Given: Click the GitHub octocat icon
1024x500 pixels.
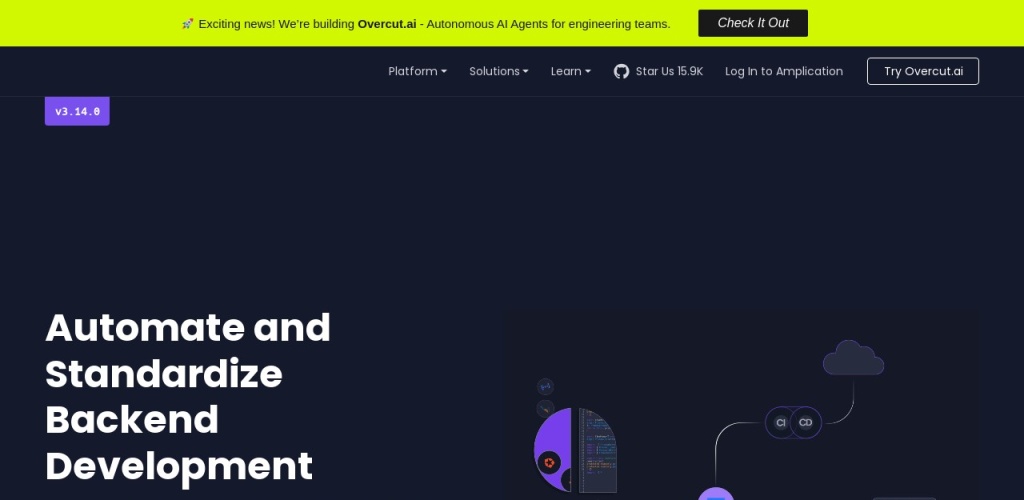Looking at the screenshot, I should pos(621,71).
